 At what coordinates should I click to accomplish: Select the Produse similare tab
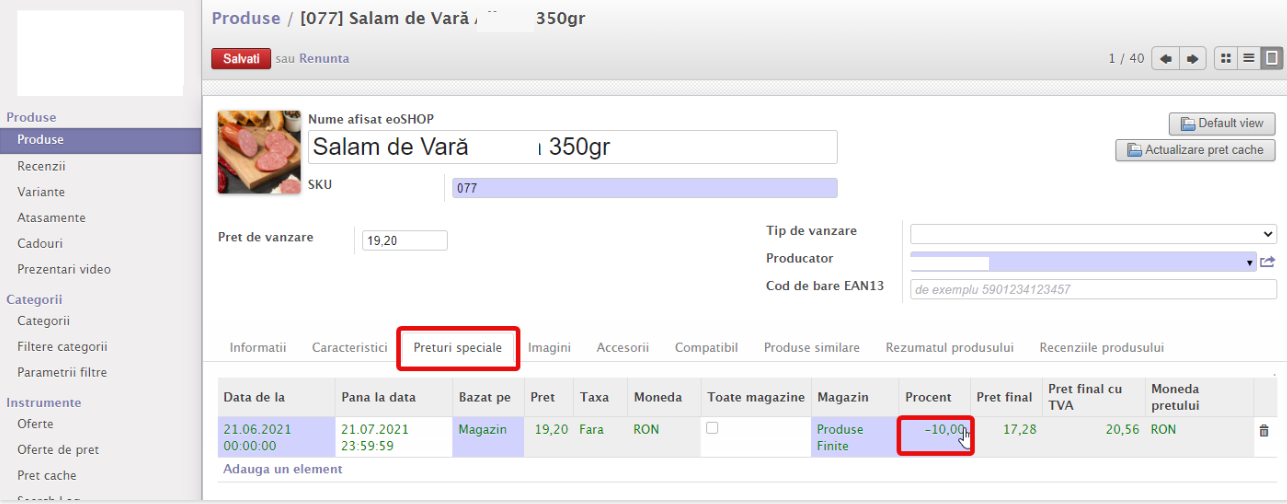pyautogui.click(x=811, y=348)
